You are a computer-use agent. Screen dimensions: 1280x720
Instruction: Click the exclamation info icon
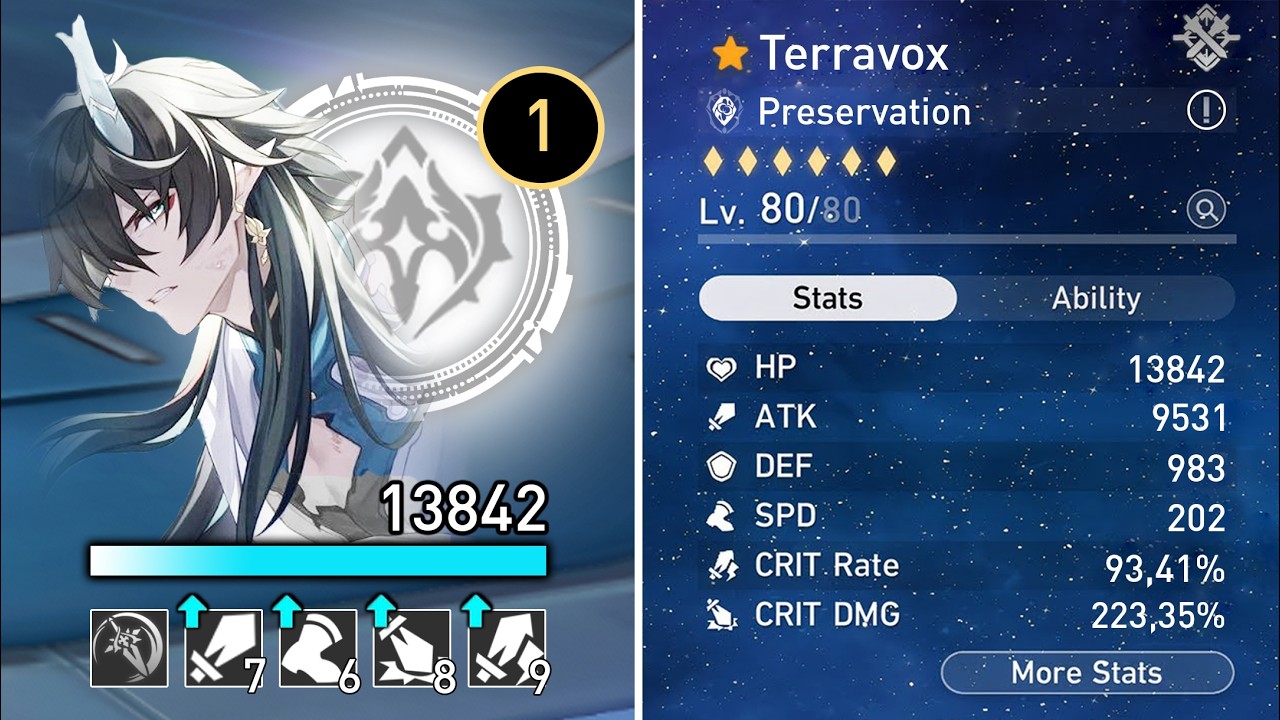point(1206,111)
